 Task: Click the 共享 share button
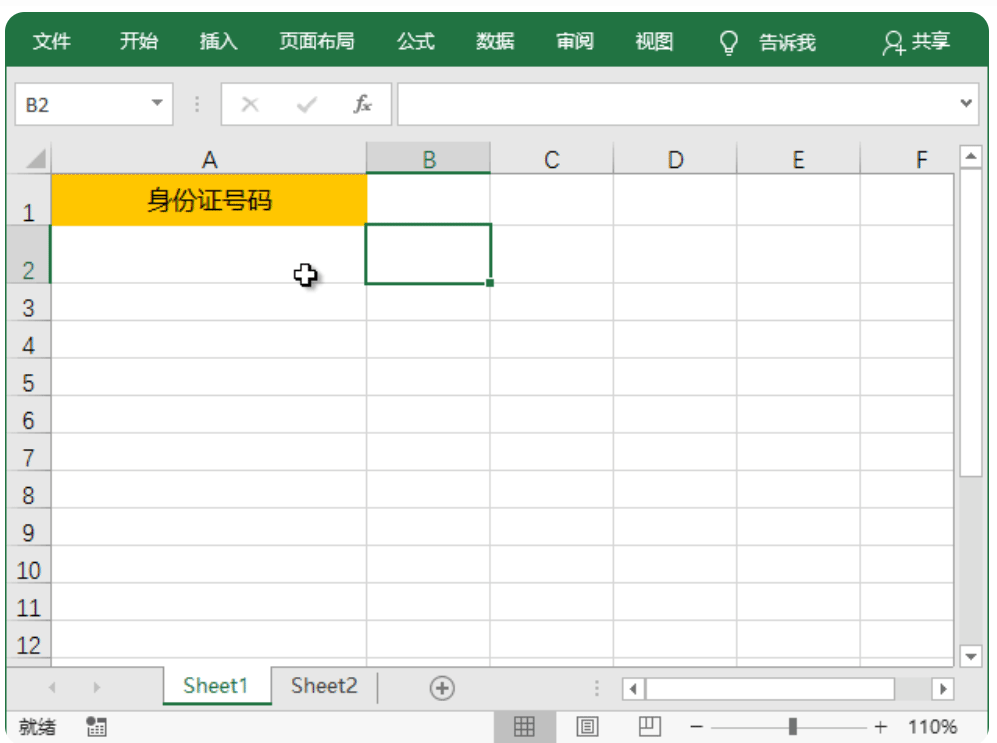pos(916,43)
